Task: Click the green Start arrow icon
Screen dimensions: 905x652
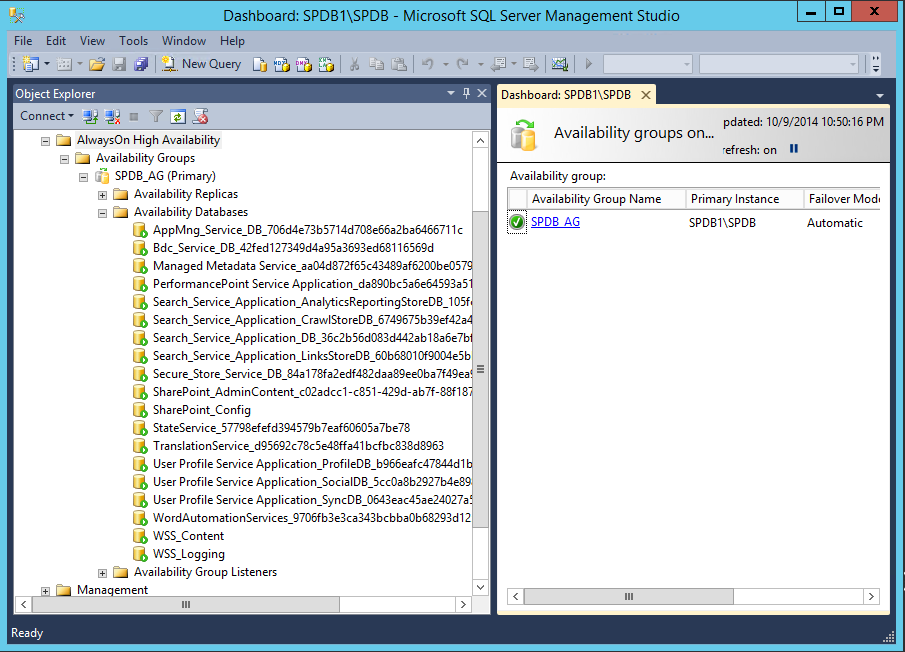Action: [589, 64]
